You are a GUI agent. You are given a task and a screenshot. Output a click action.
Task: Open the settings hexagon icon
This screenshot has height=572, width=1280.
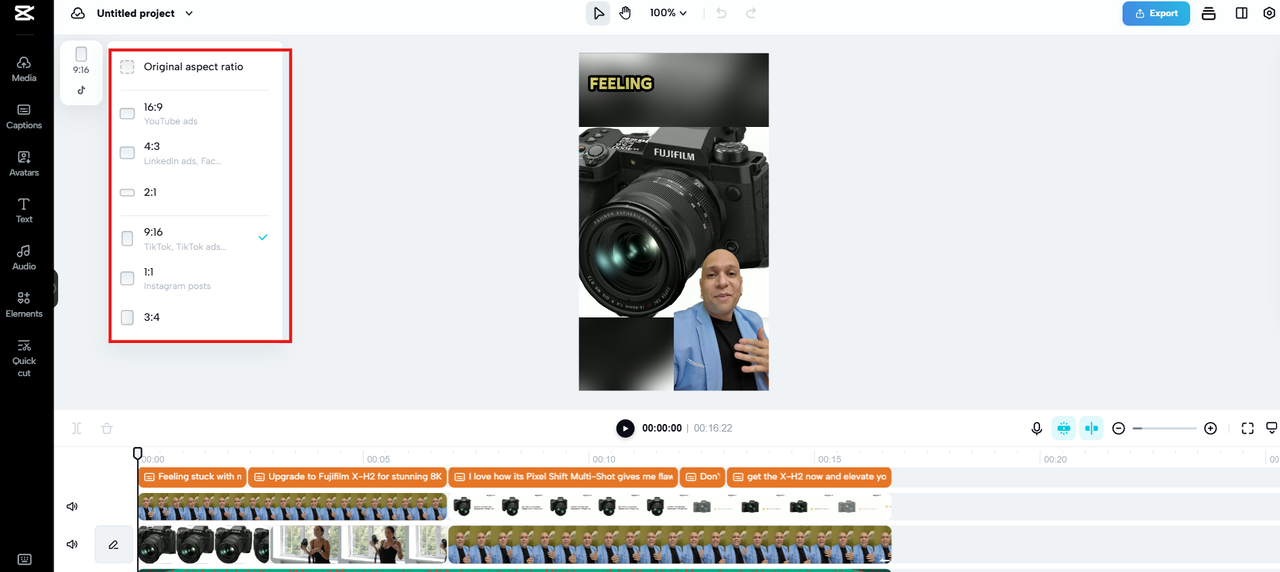pos(1269,13)
